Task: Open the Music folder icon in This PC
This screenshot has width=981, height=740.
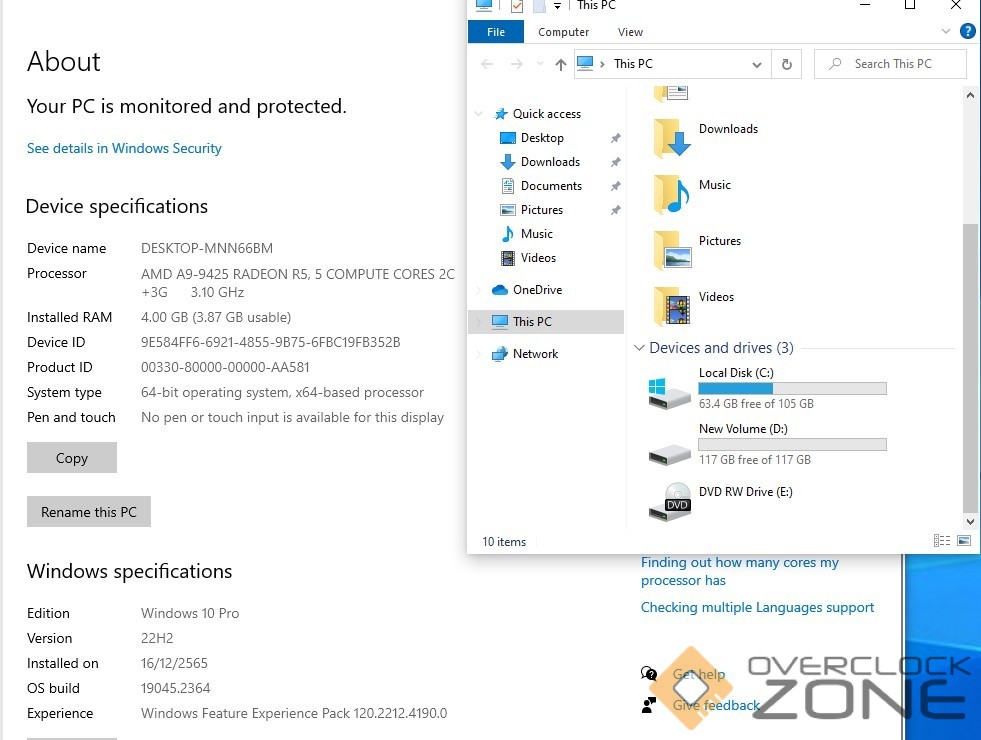Action: point(671,194)
